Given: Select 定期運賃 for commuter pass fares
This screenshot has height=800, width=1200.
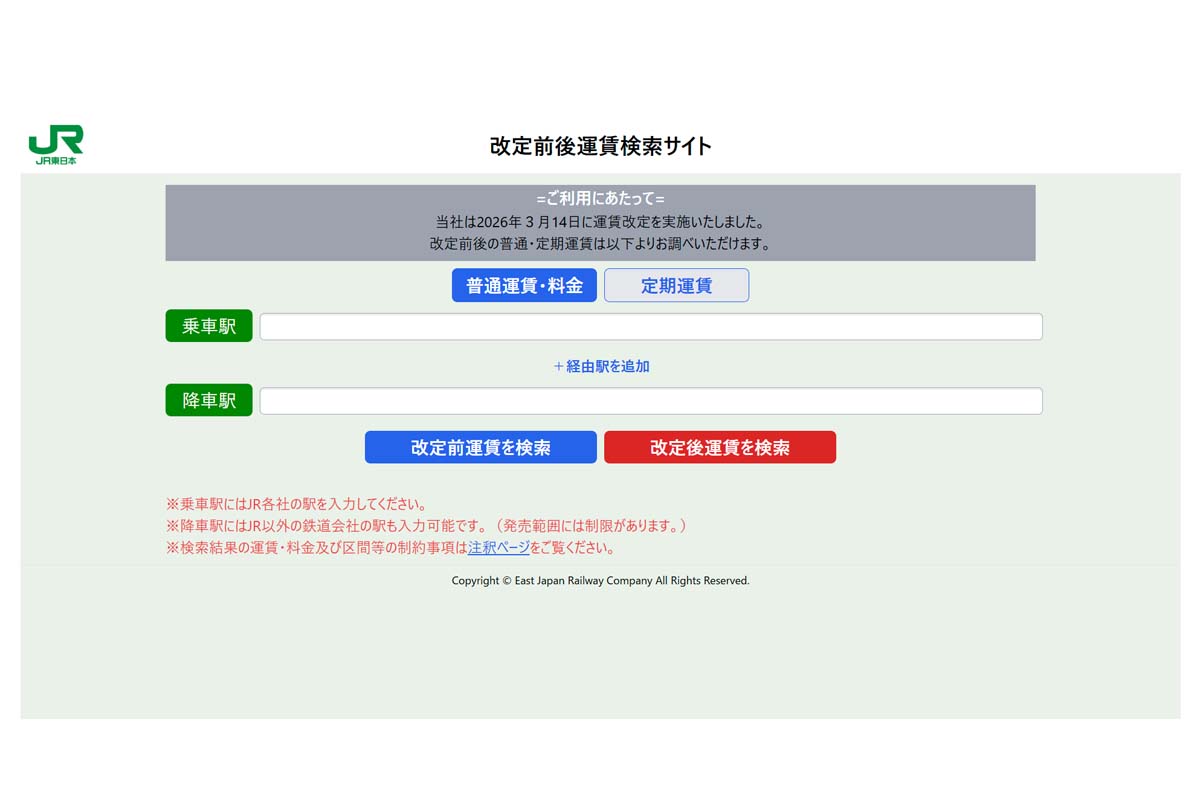Looking at the screenshot, I should tap(676, 285).
